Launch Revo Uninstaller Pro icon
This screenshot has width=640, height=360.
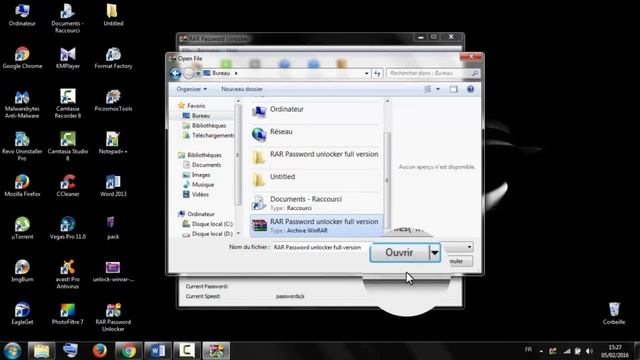click(x=22, y=146)
